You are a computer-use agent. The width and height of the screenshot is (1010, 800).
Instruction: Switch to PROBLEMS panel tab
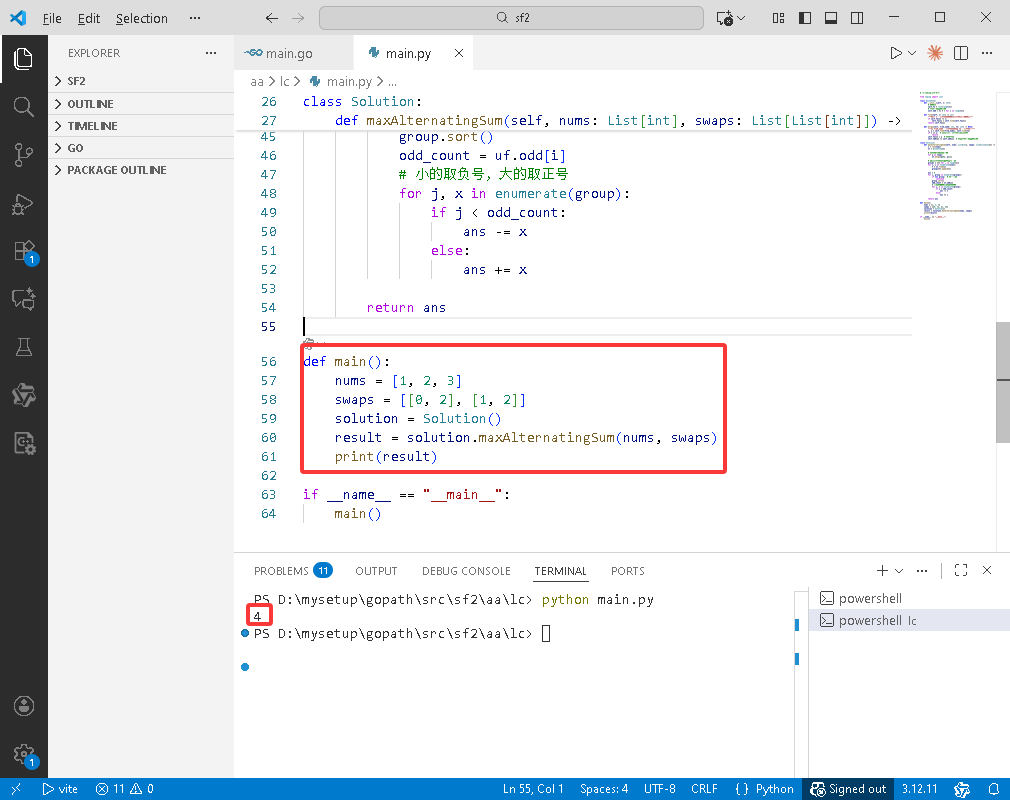pos(293,571)
